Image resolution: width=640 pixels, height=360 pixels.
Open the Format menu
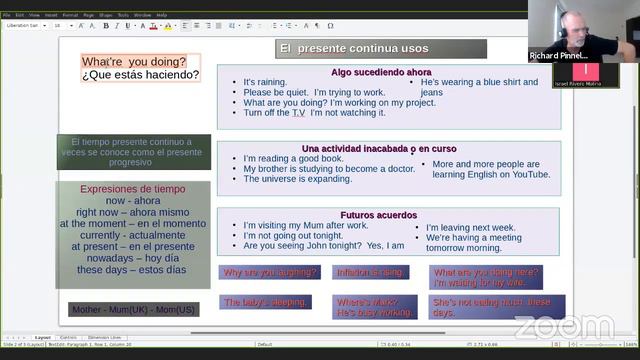pyautogui.click(x=70, y=15)
